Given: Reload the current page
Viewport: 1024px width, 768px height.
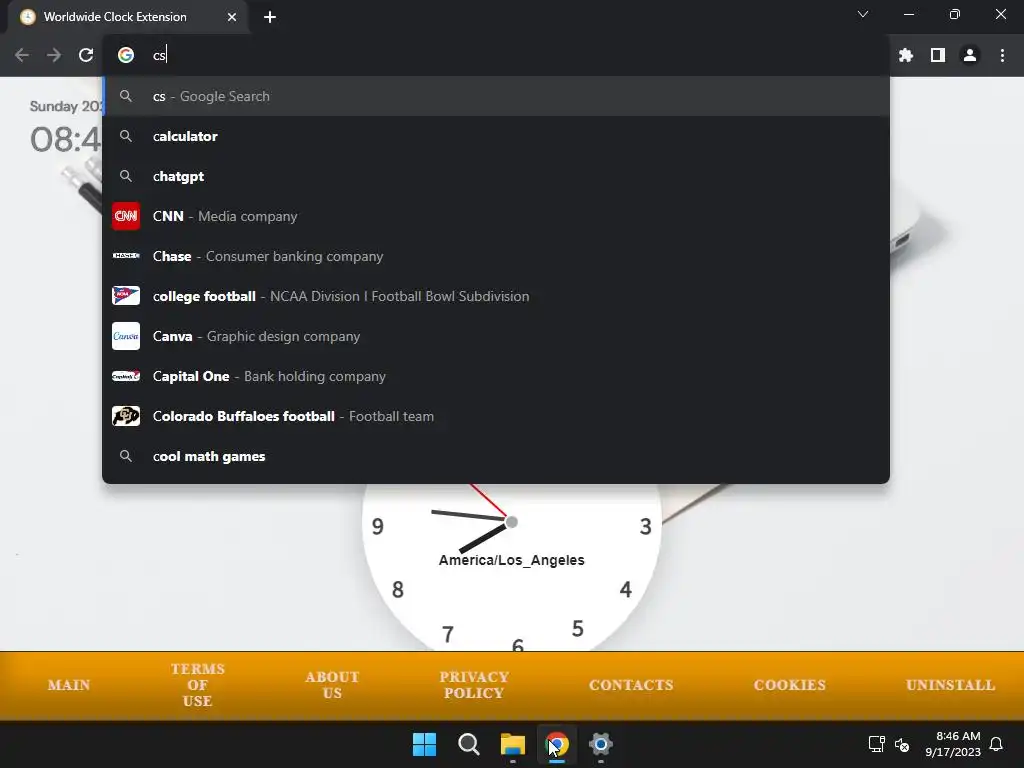Looking at the screenshot, I should (86, 56).
